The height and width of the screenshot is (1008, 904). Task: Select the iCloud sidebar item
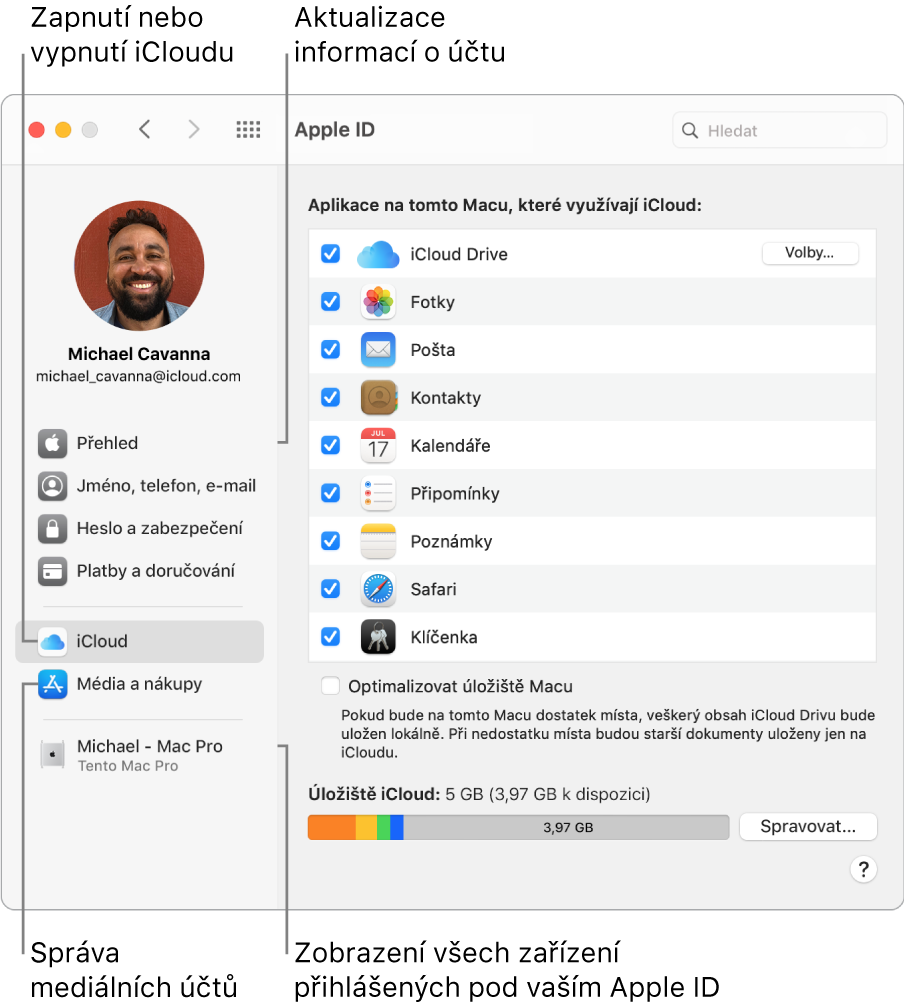coord(140,642)
